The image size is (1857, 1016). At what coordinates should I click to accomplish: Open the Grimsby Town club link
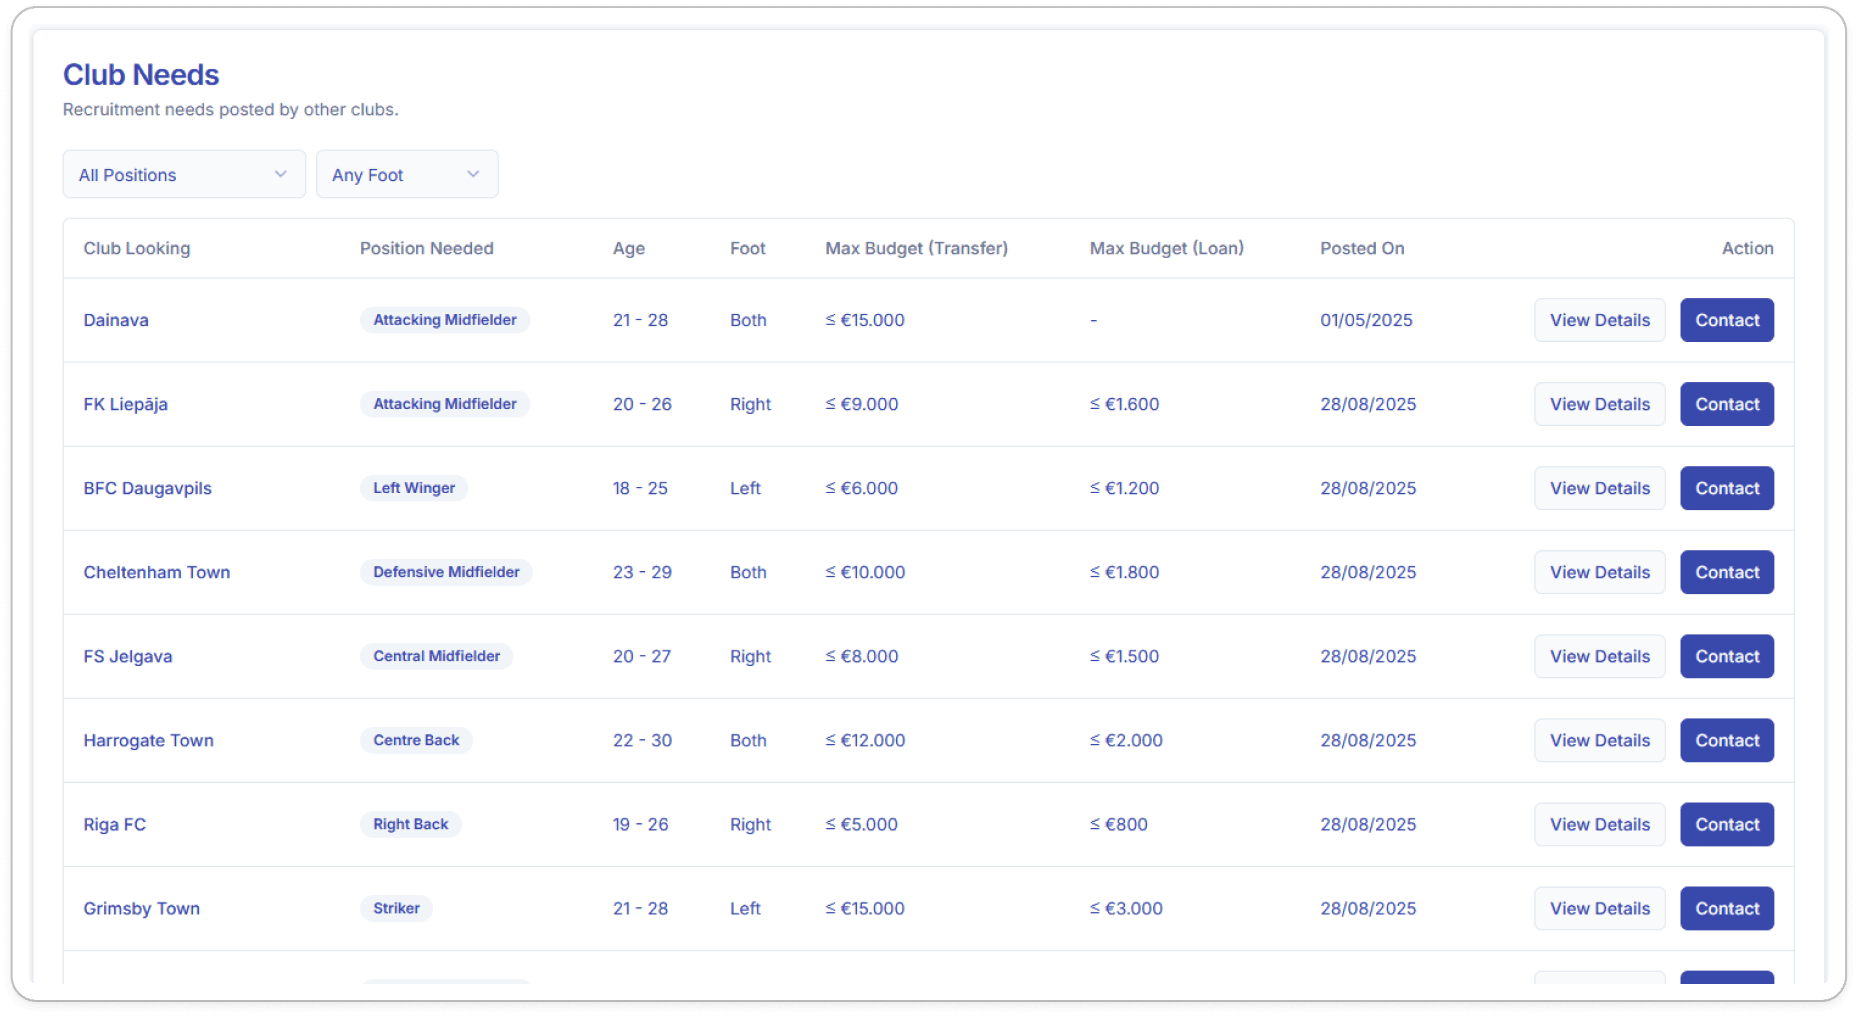pos(142,908)
